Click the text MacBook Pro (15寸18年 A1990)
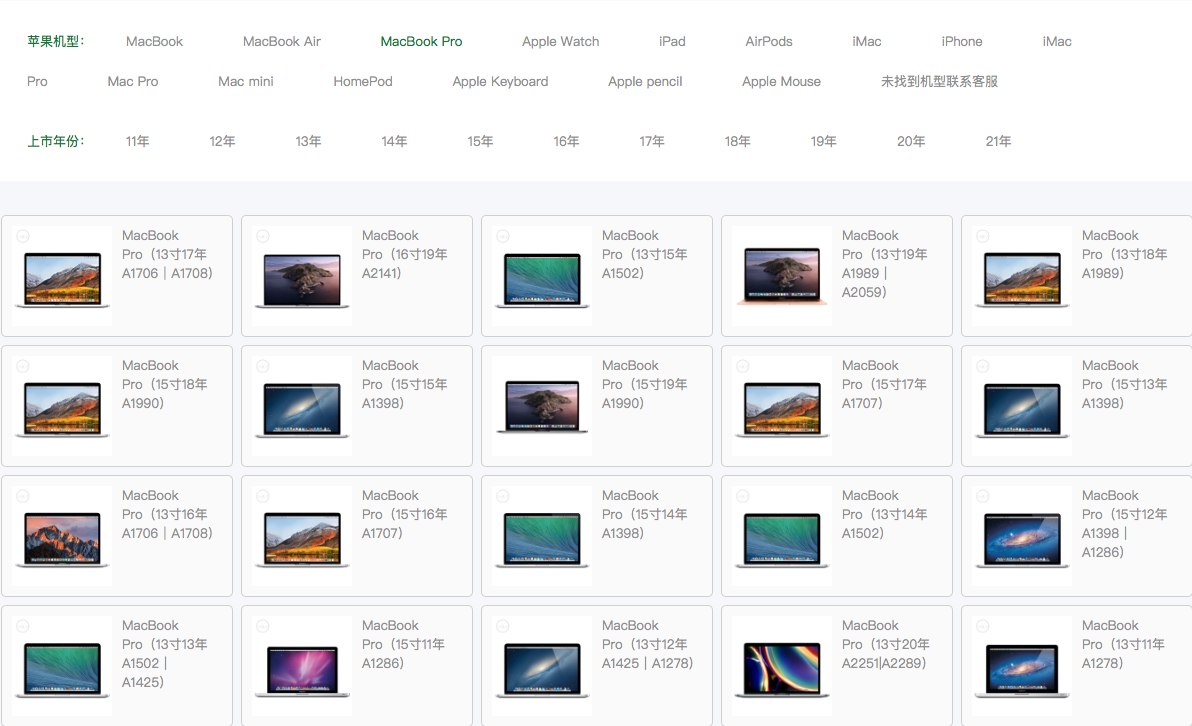 point(165,385)
